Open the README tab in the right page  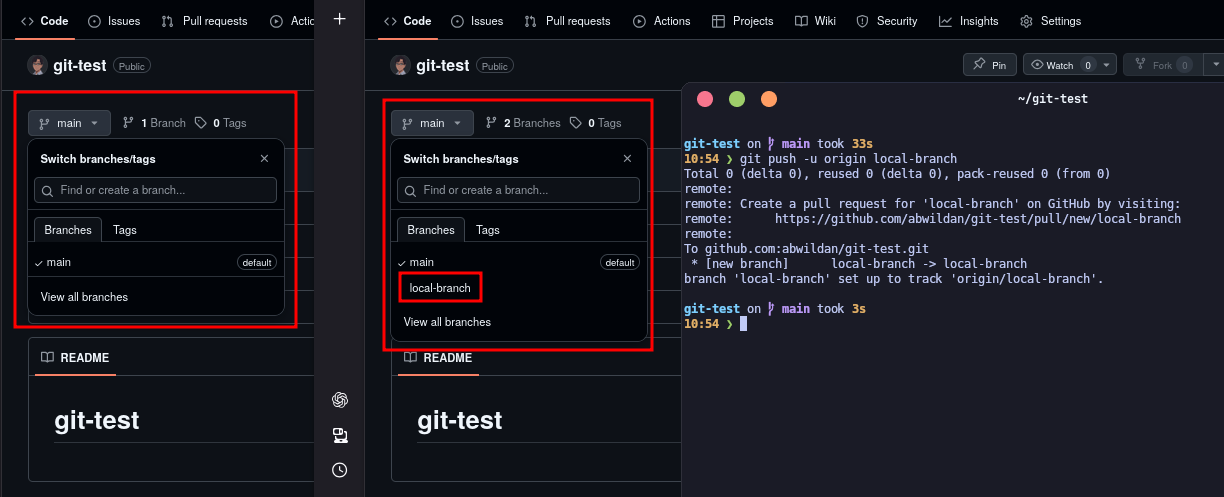[x=438, y=358]
